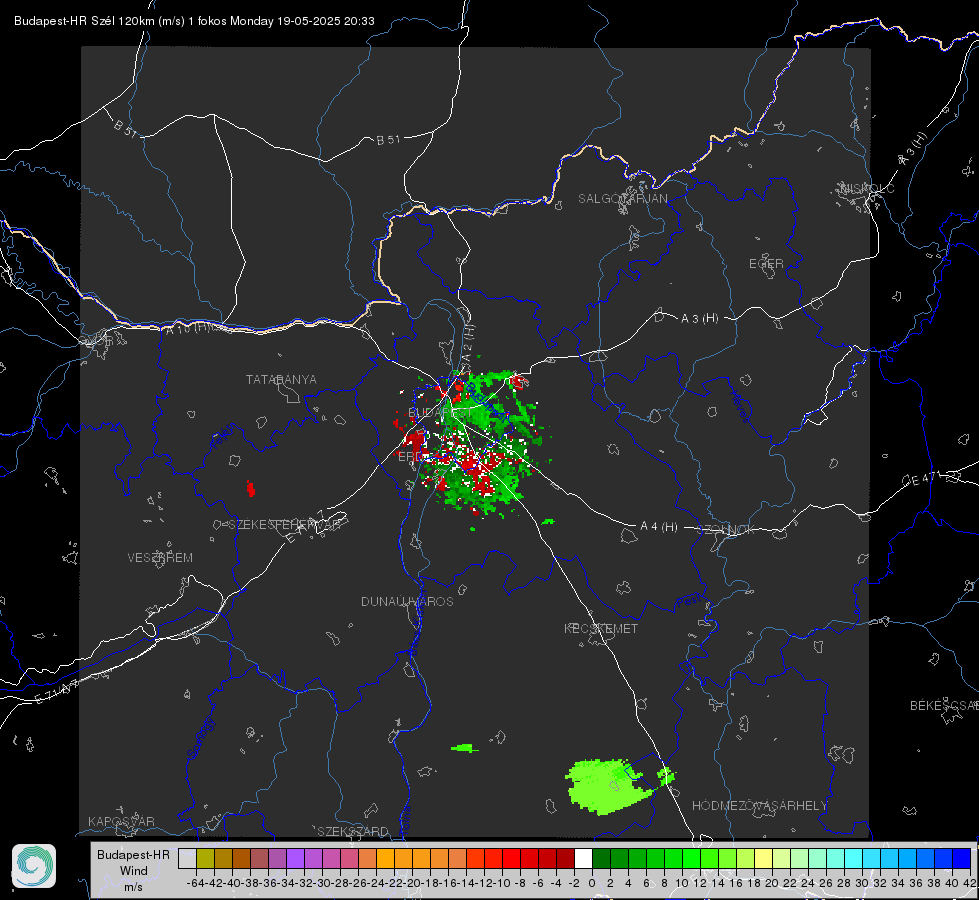Click the small red echo west of Érd

point(250,488)
